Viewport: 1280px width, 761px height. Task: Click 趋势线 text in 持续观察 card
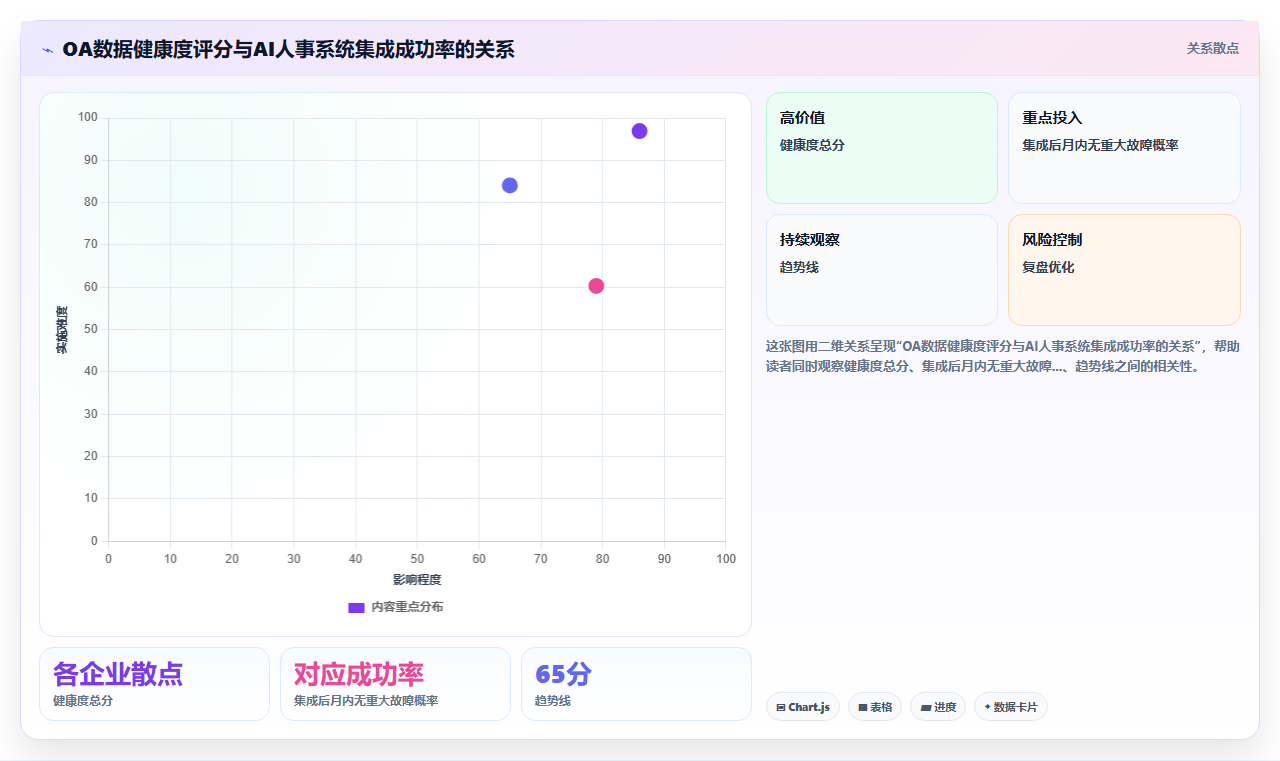coord(799,267)
